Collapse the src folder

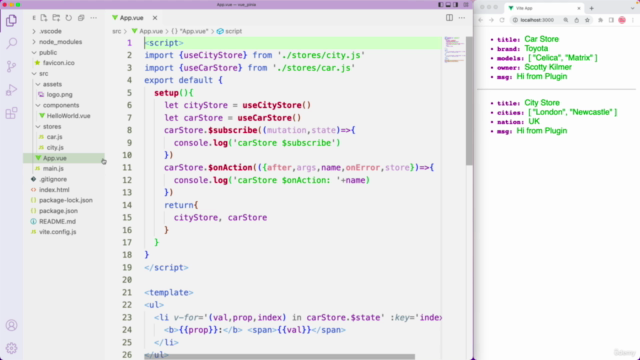[x=44, y=73]
